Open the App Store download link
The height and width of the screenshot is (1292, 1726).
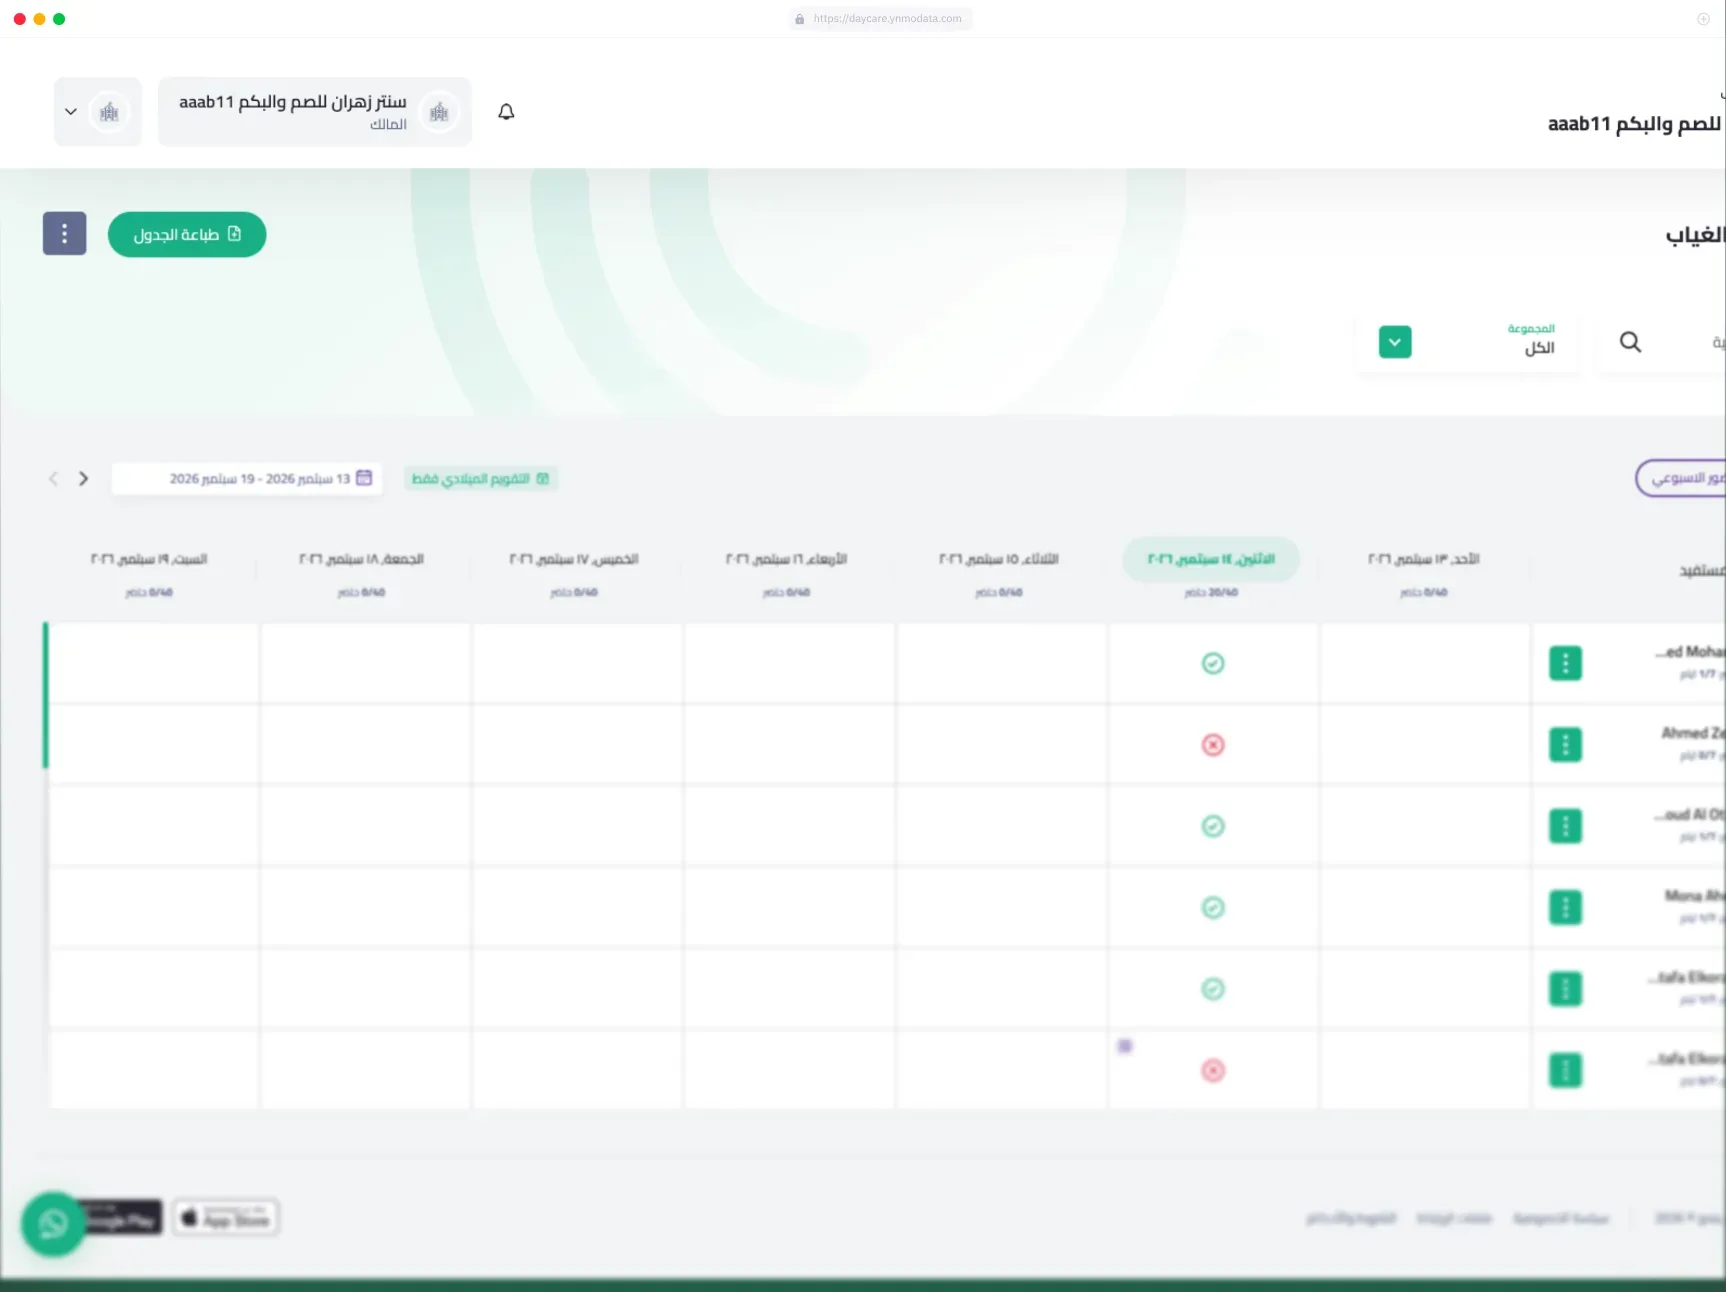tap(226, 1218)
